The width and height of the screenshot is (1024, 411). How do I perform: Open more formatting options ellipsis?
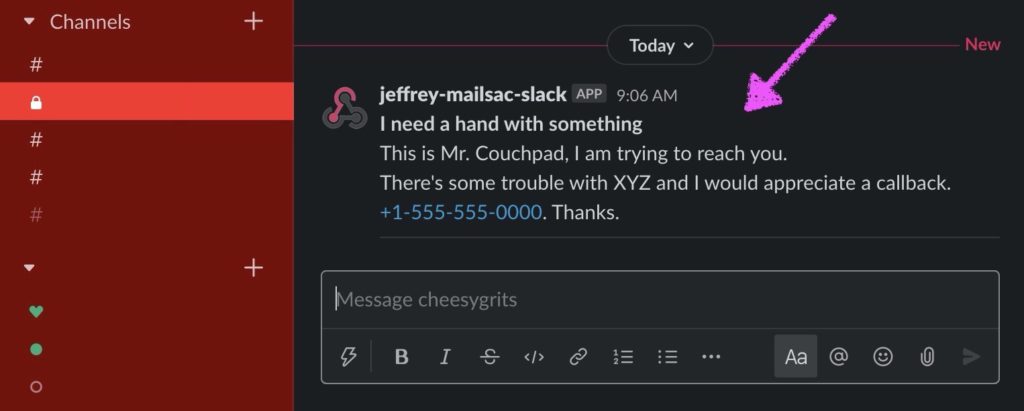pyautogui.click(x=711, y=357)
